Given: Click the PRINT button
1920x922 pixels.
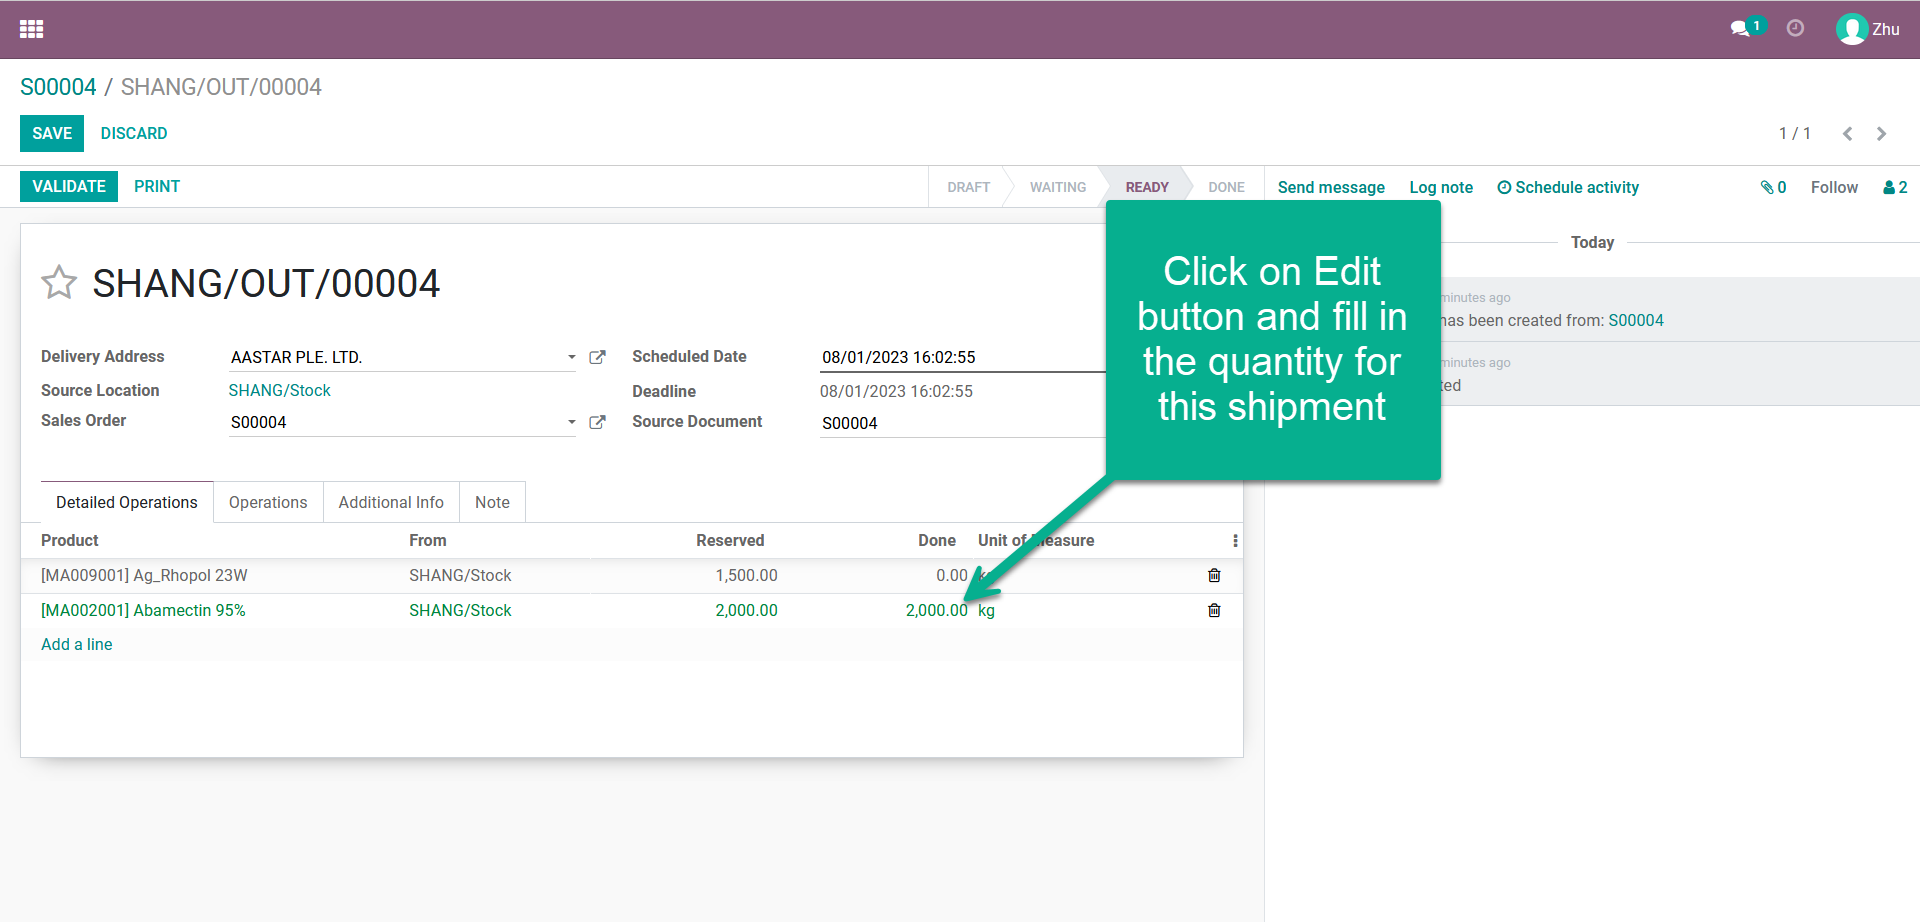Looking at the screenshot, I should [157, 186].
